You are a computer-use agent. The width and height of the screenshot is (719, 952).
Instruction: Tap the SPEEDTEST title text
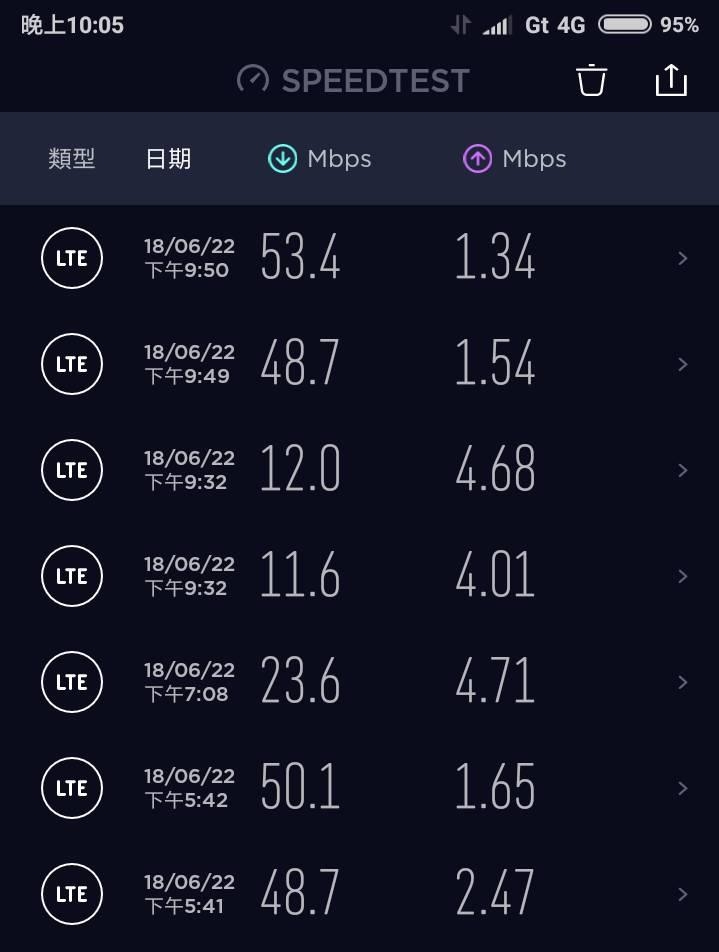(375, 80)
